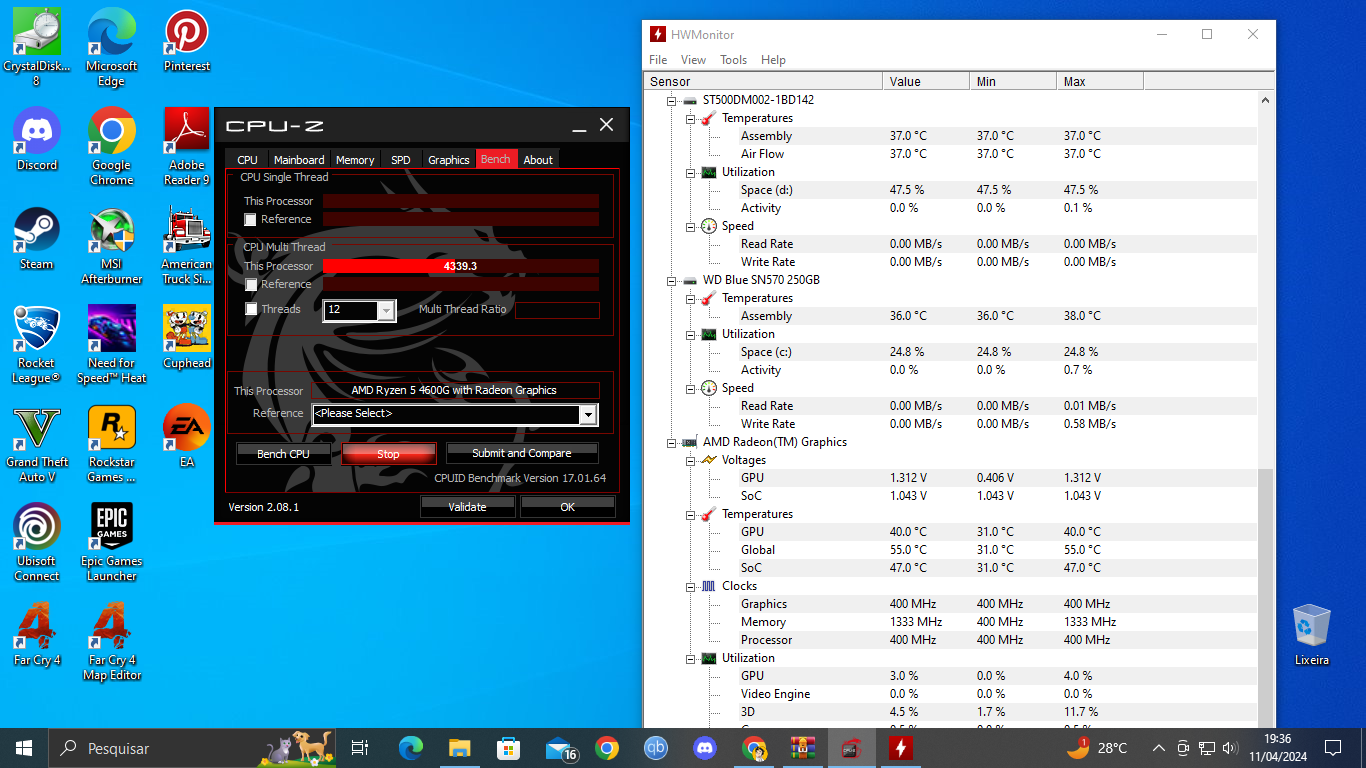The image size is (1366, 768).
Task: Open CrystalDiskInfo 8 desktop shortcut
Action: click(37, 47)
